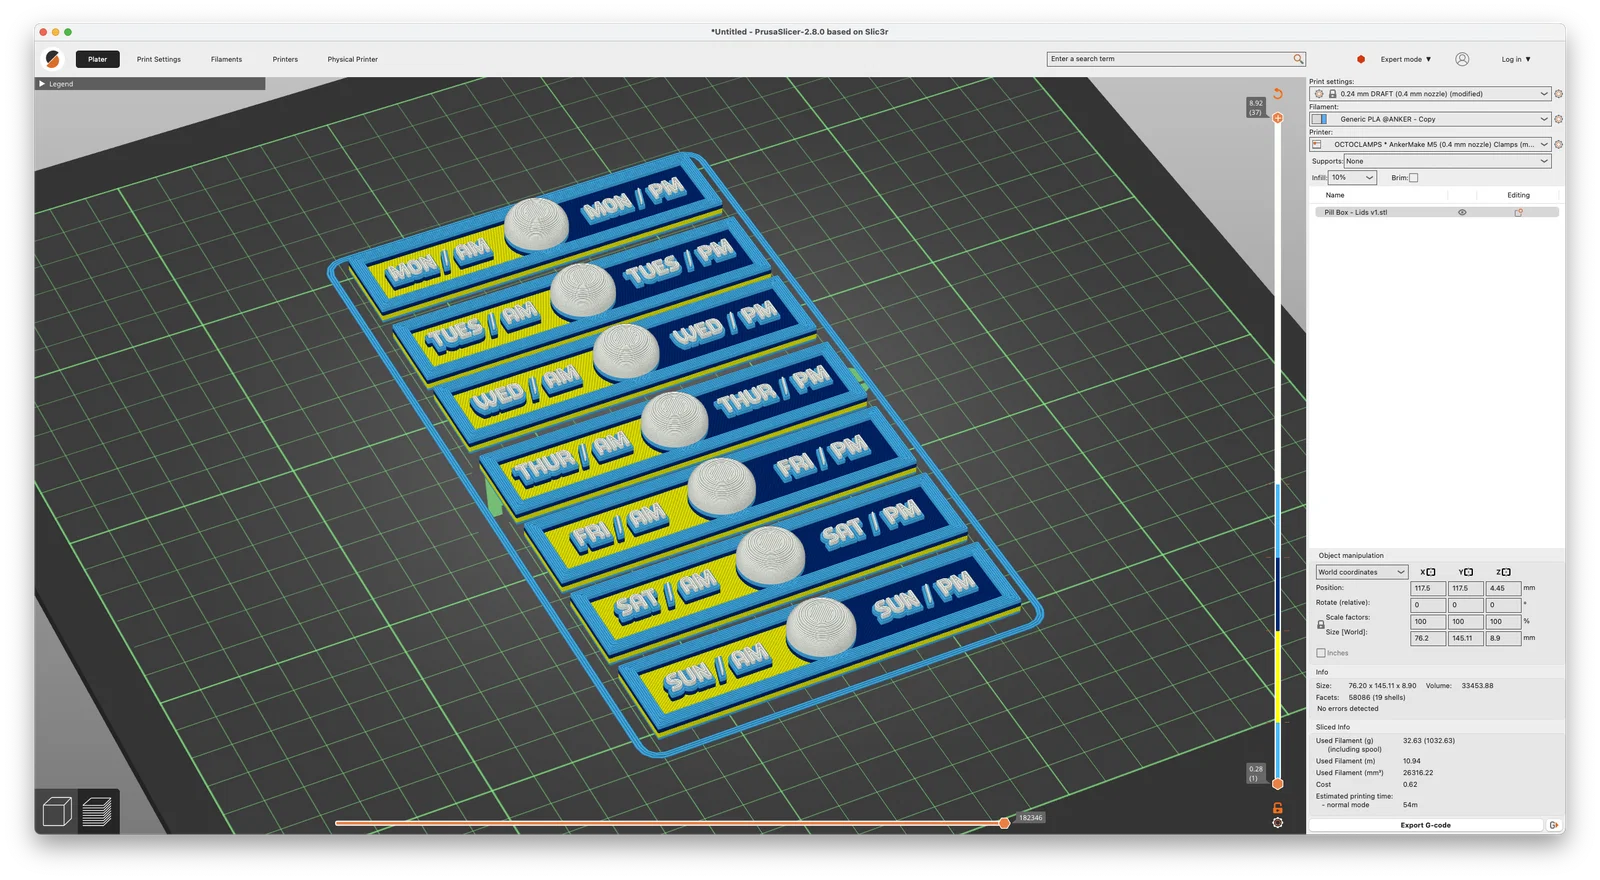
Task: Toggle the scale factors lock icon
Action: (x=1321, y=625)
